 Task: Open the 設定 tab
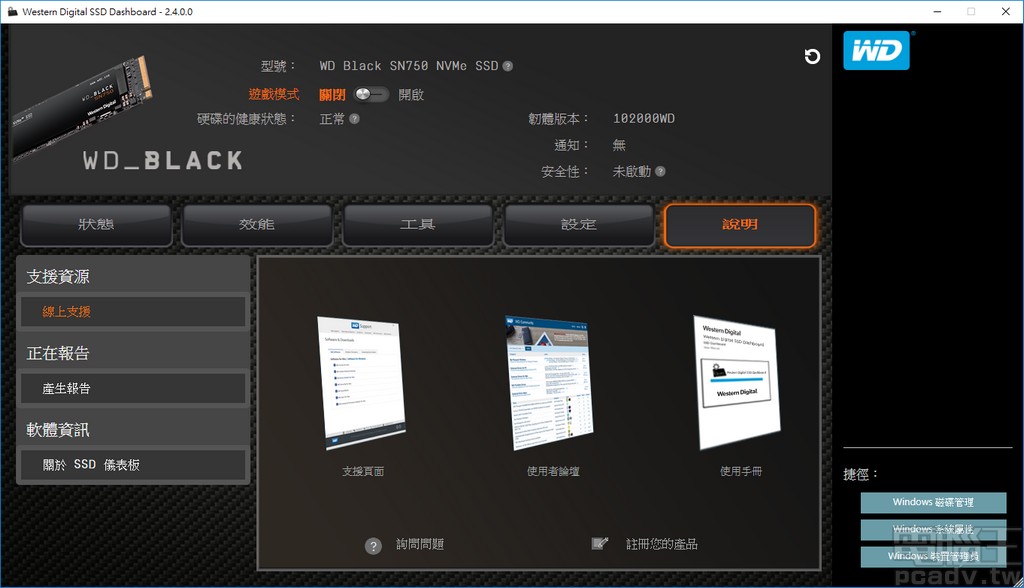coord(579,225)
